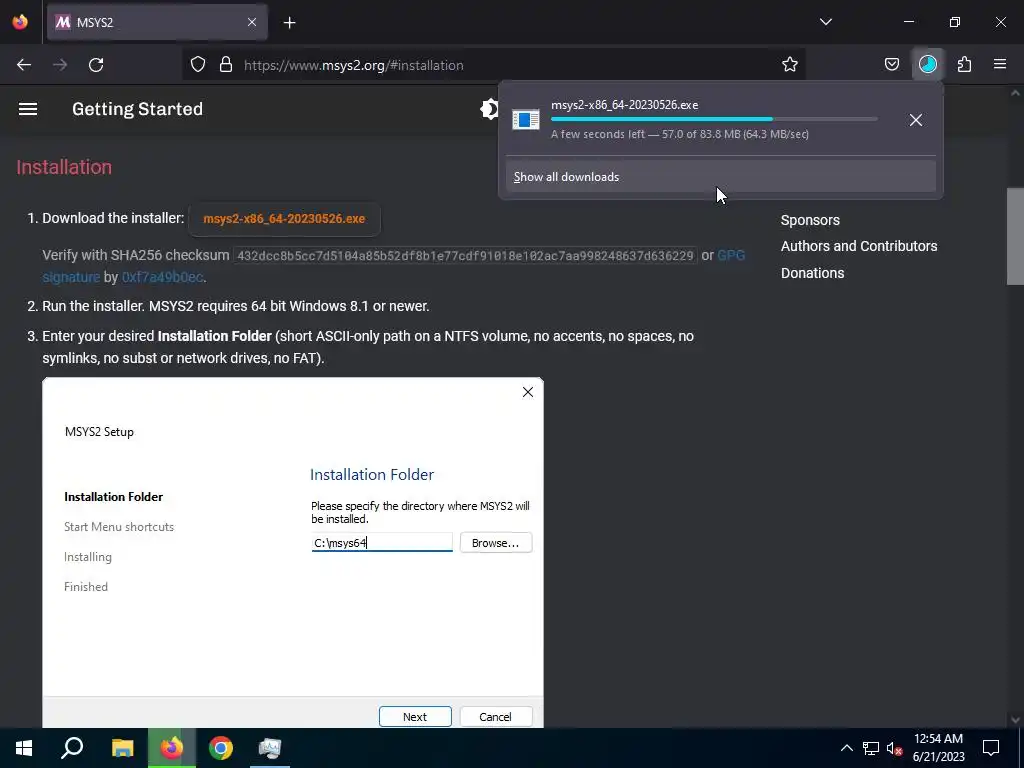Open the monitor app taskbar icon

[x=270, y=748]
